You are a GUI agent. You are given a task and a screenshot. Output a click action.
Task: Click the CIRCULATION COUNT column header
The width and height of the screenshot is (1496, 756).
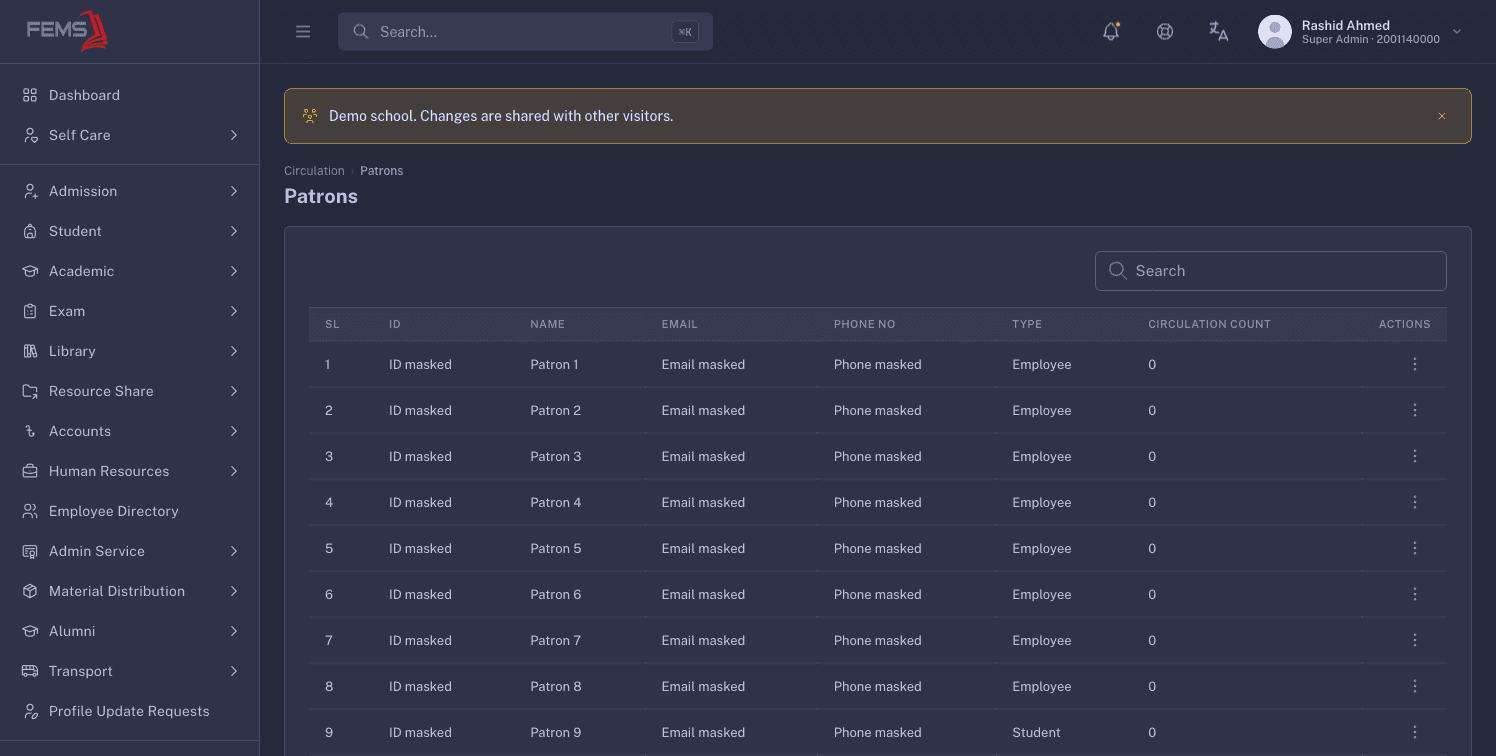(1209, 324)
